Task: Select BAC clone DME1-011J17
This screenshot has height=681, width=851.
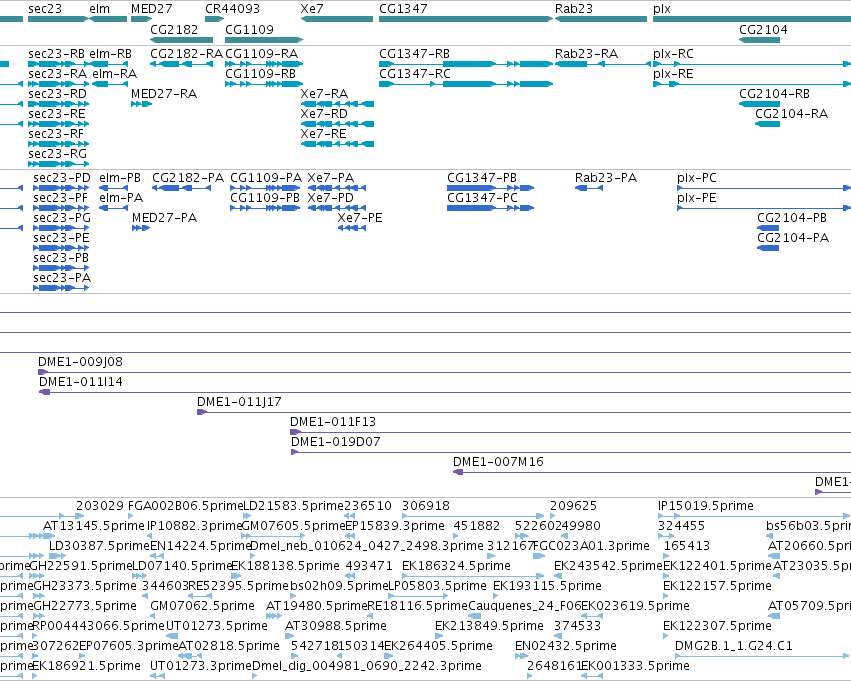Action: [239, 402]
